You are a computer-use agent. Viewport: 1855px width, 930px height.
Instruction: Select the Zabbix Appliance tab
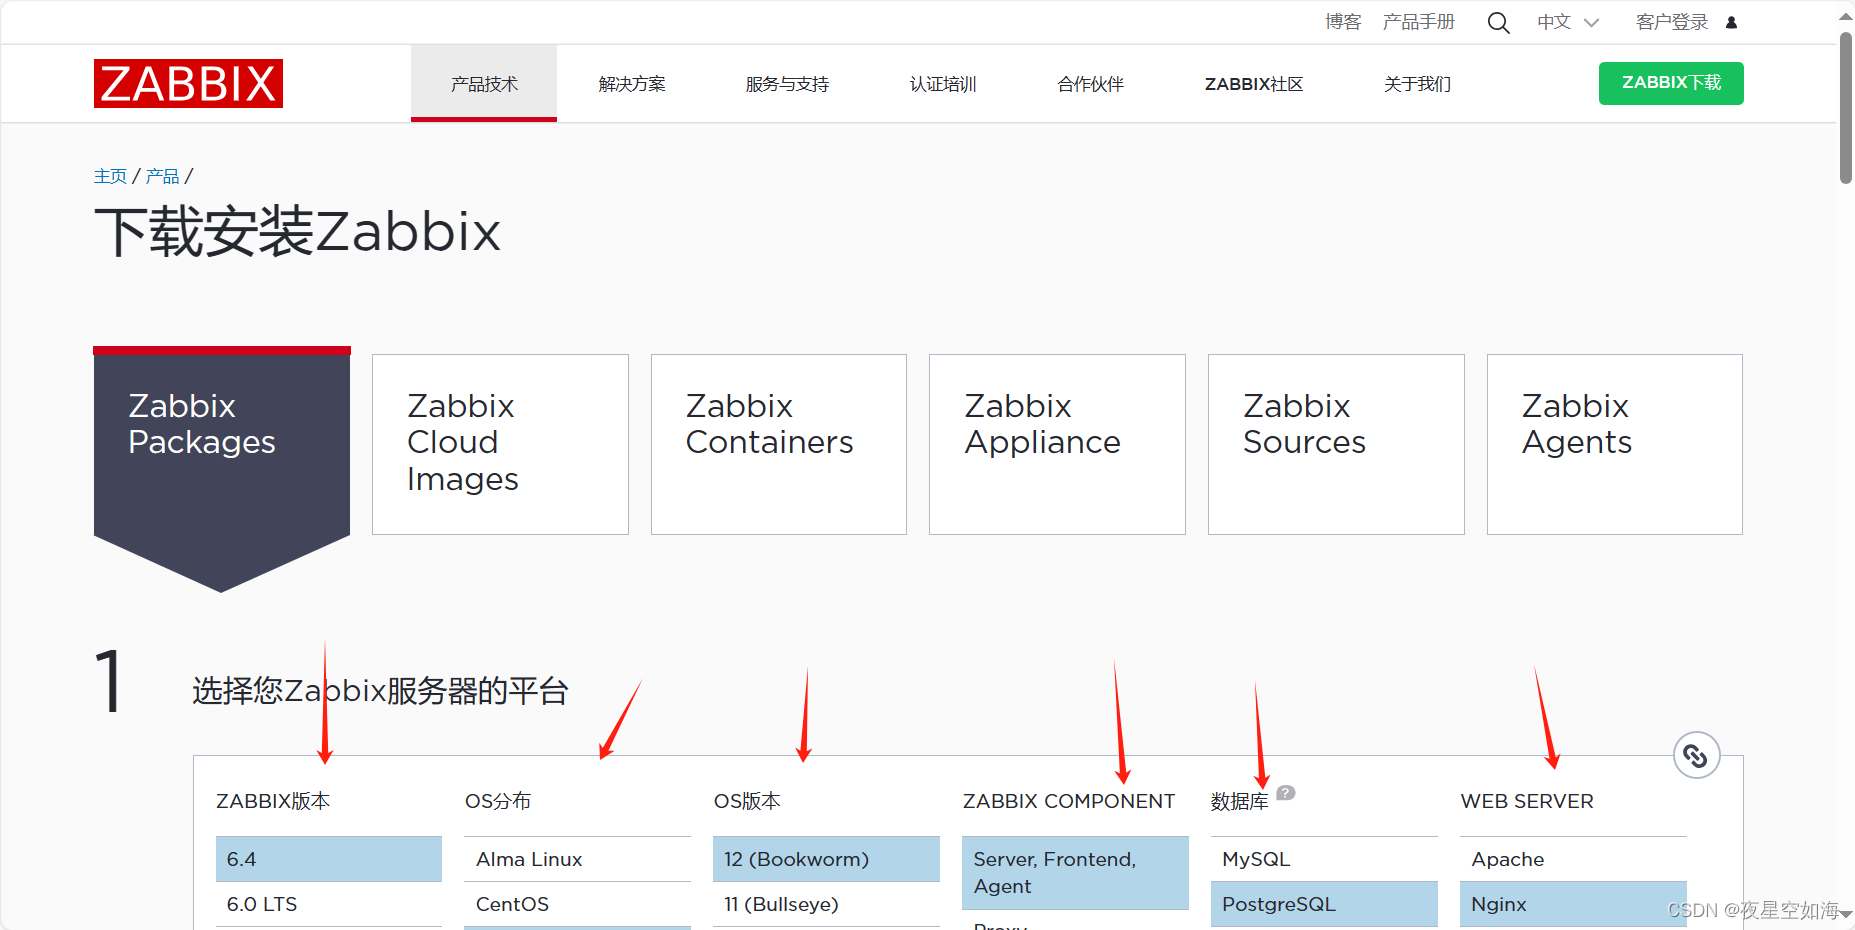pyautogui.click(x=1057, y=444)
